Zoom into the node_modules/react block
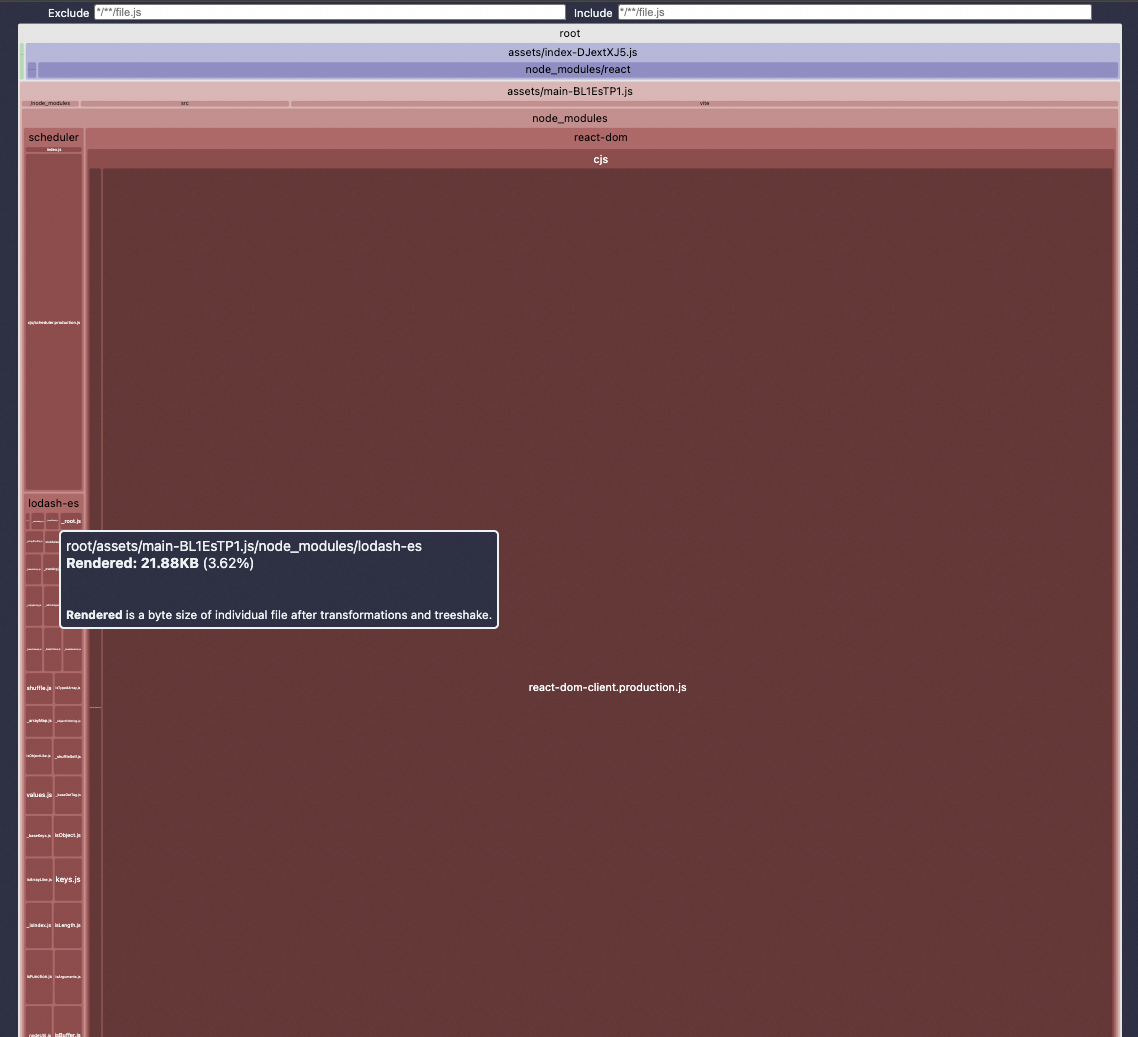This screenshot has width=1138, height=1037. pyautogui.click(x=578, y=70)
